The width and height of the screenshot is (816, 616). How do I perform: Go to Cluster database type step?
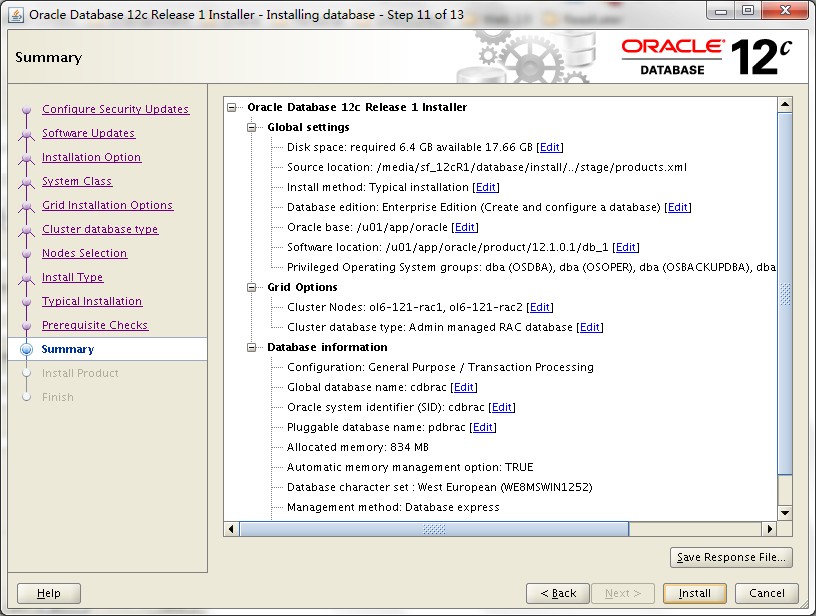coord(100,229)
